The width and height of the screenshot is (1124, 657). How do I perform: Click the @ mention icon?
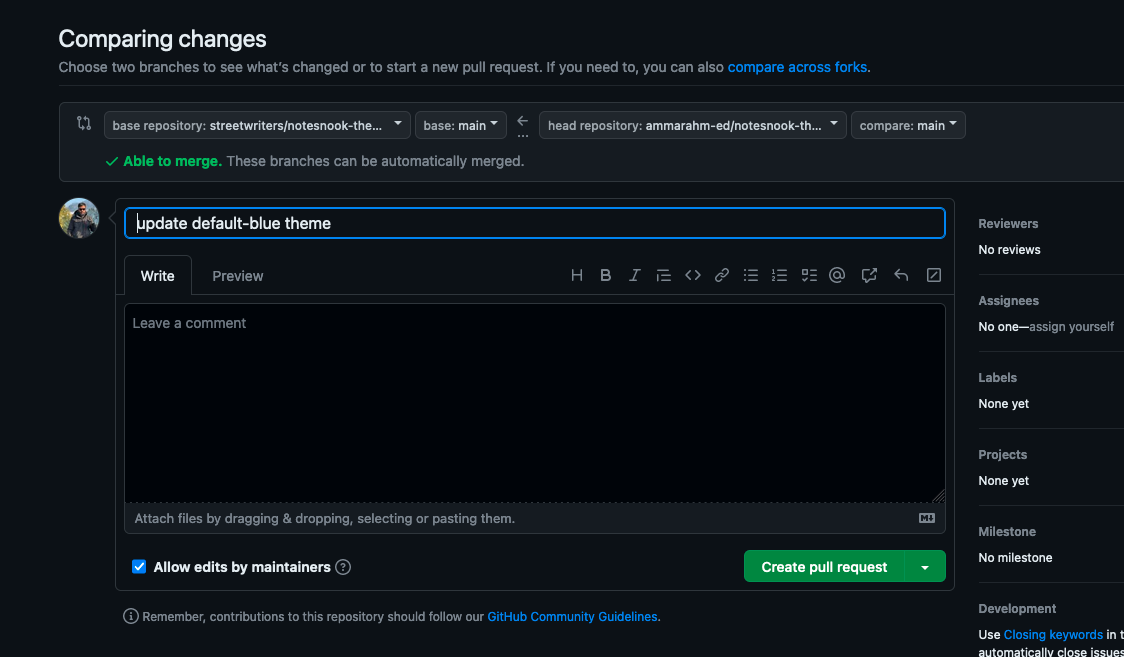click(838, 276)
